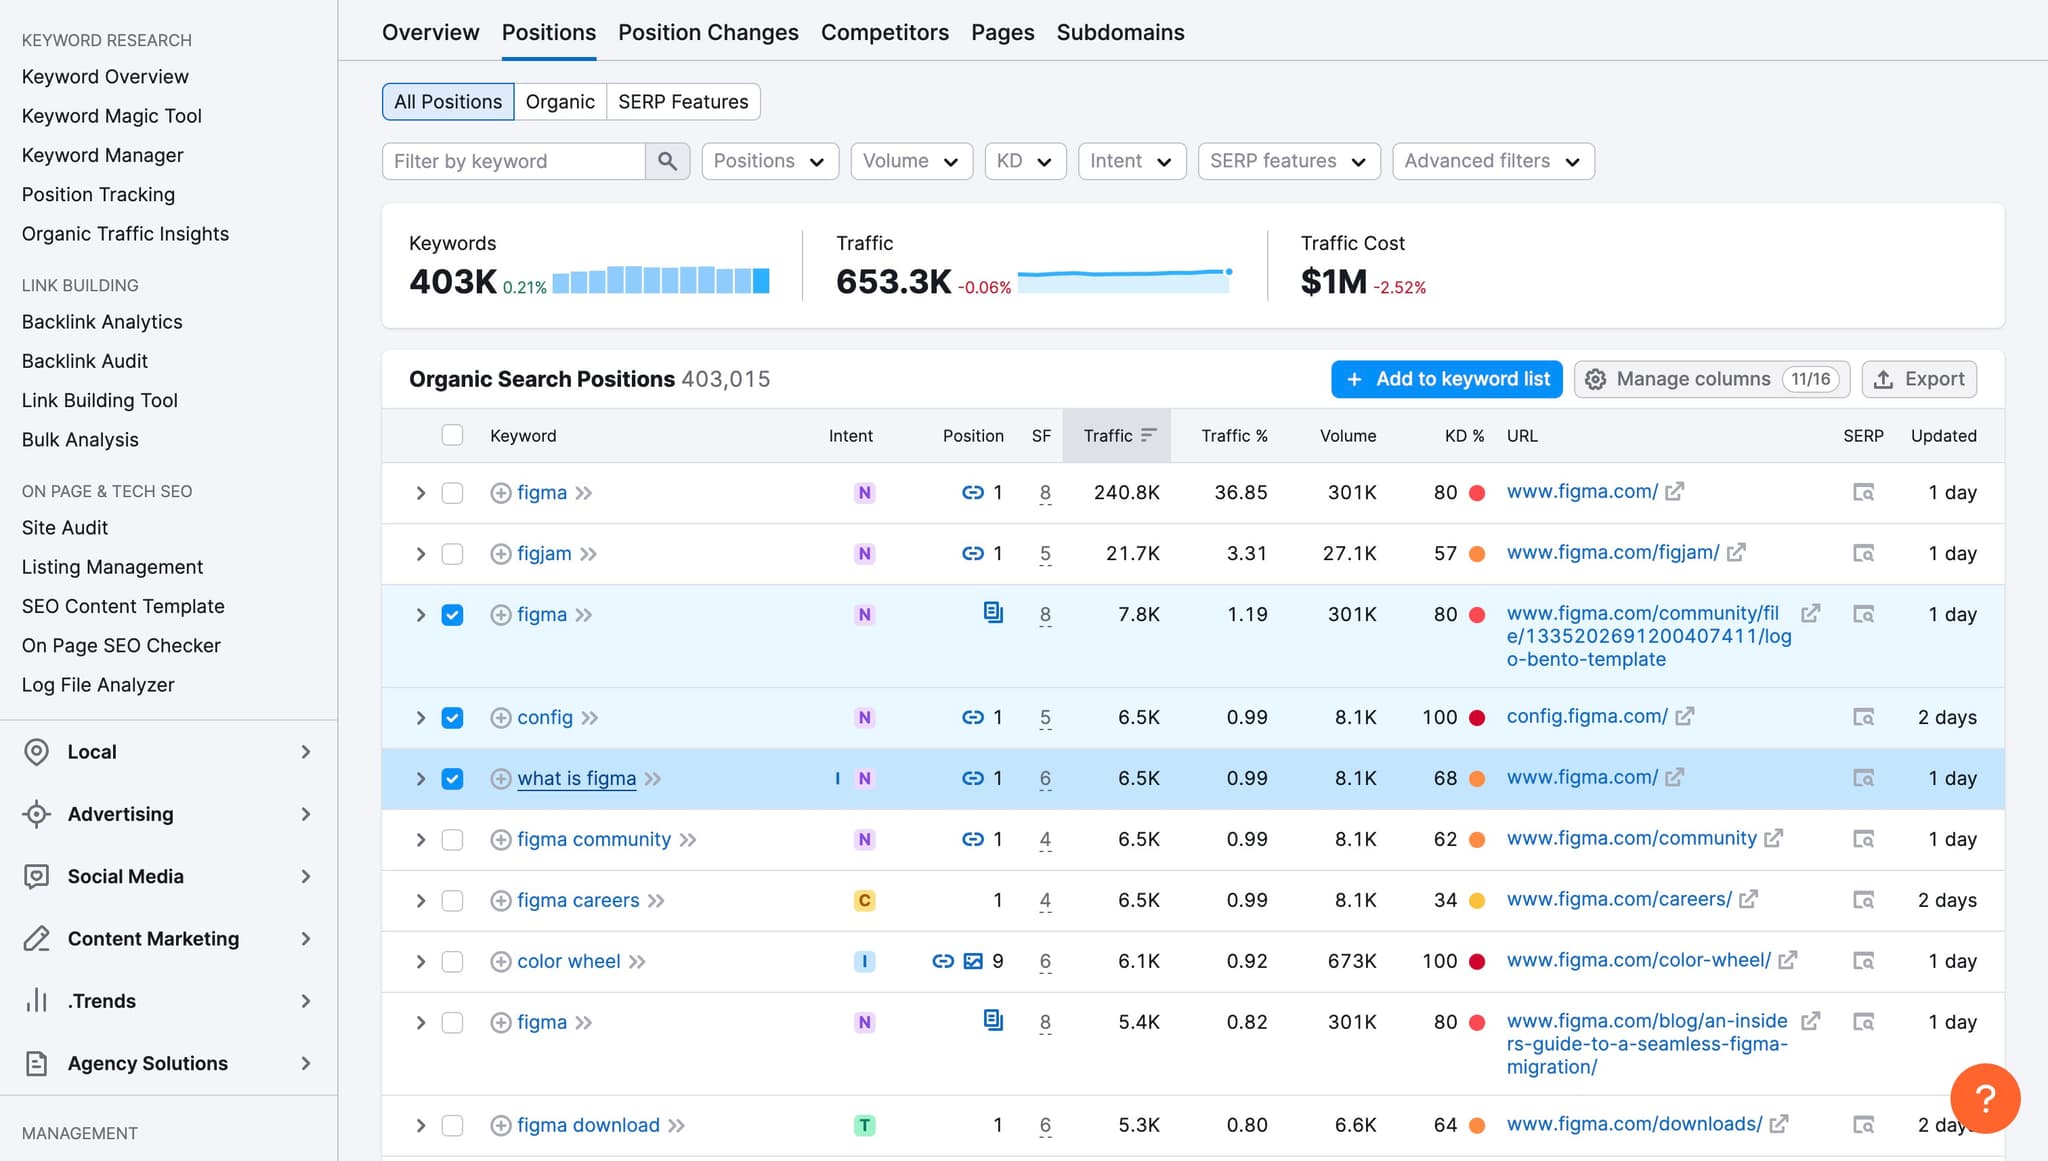Image resolution: width=2048 pixels, height=1161 pixels.
Task: Click the double arrow icon next to color wheel
Action: [637, 961]
